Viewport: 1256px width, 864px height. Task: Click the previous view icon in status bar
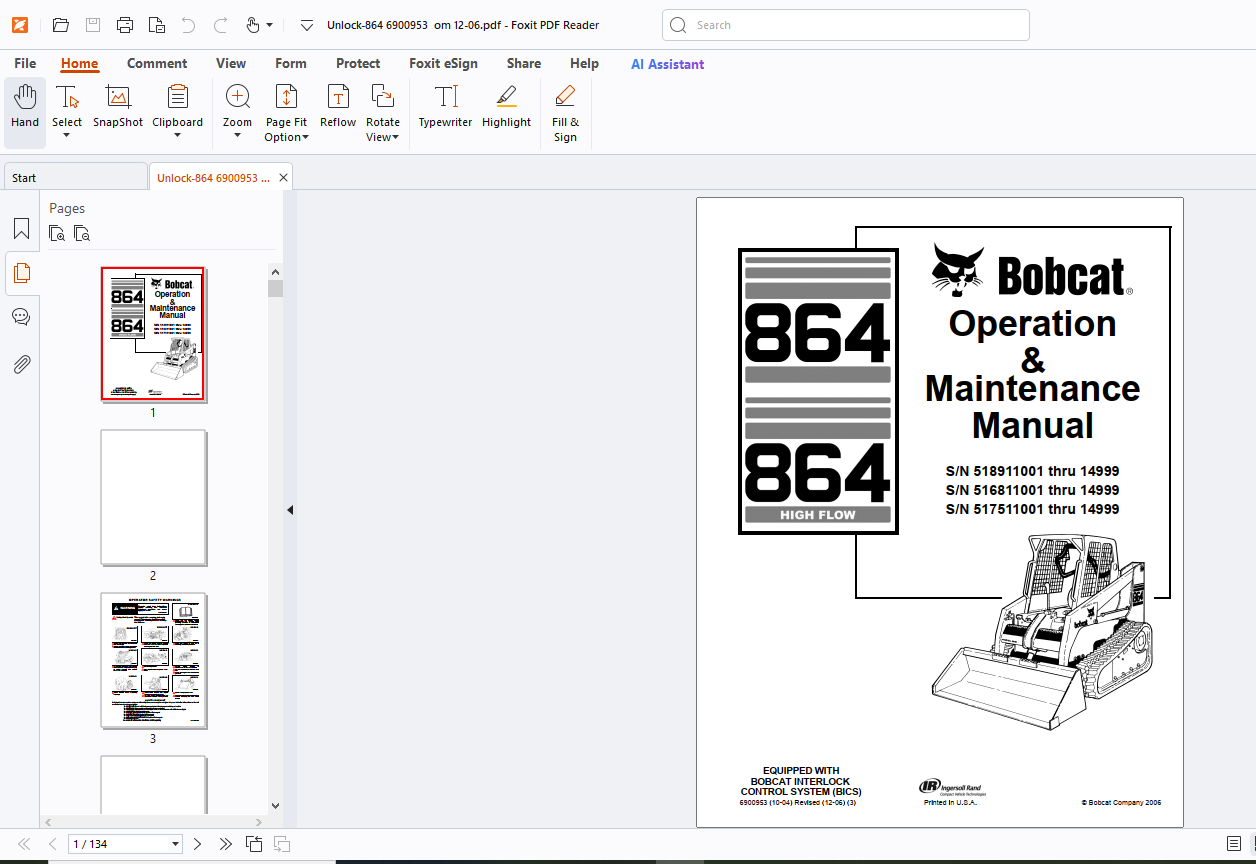254,844
